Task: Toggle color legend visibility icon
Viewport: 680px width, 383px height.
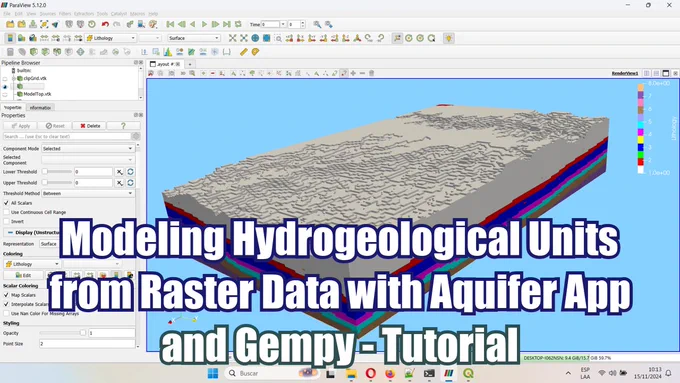Action: pyautogui.click(x=10, y=38)
